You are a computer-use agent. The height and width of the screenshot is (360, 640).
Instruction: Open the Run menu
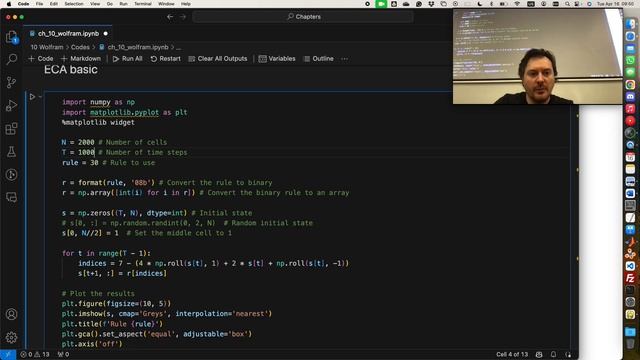pos(123,4)
